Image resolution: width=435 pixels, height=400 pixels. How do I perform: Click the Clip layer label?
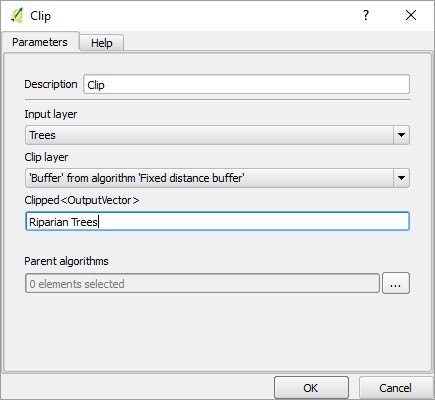[x=46, y=157]
